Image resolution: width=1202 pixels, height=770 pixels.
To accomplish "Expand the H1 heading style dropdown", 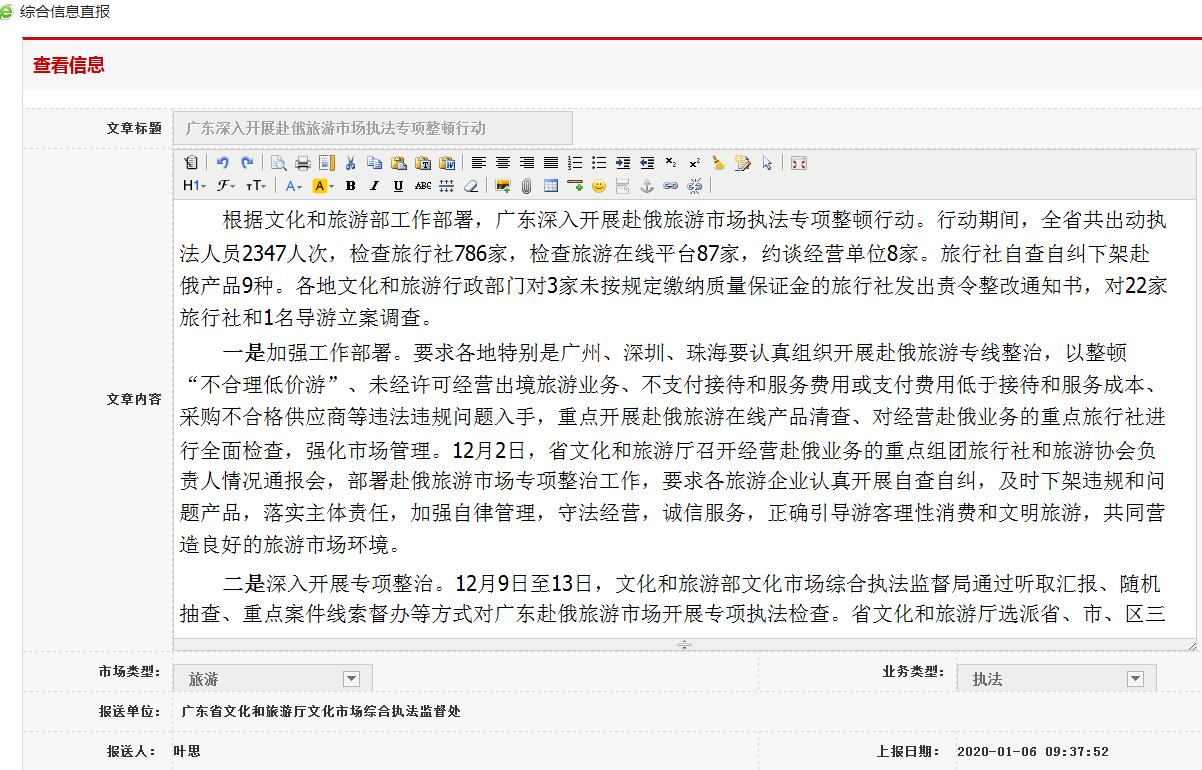I will click(x=192, y=186).
